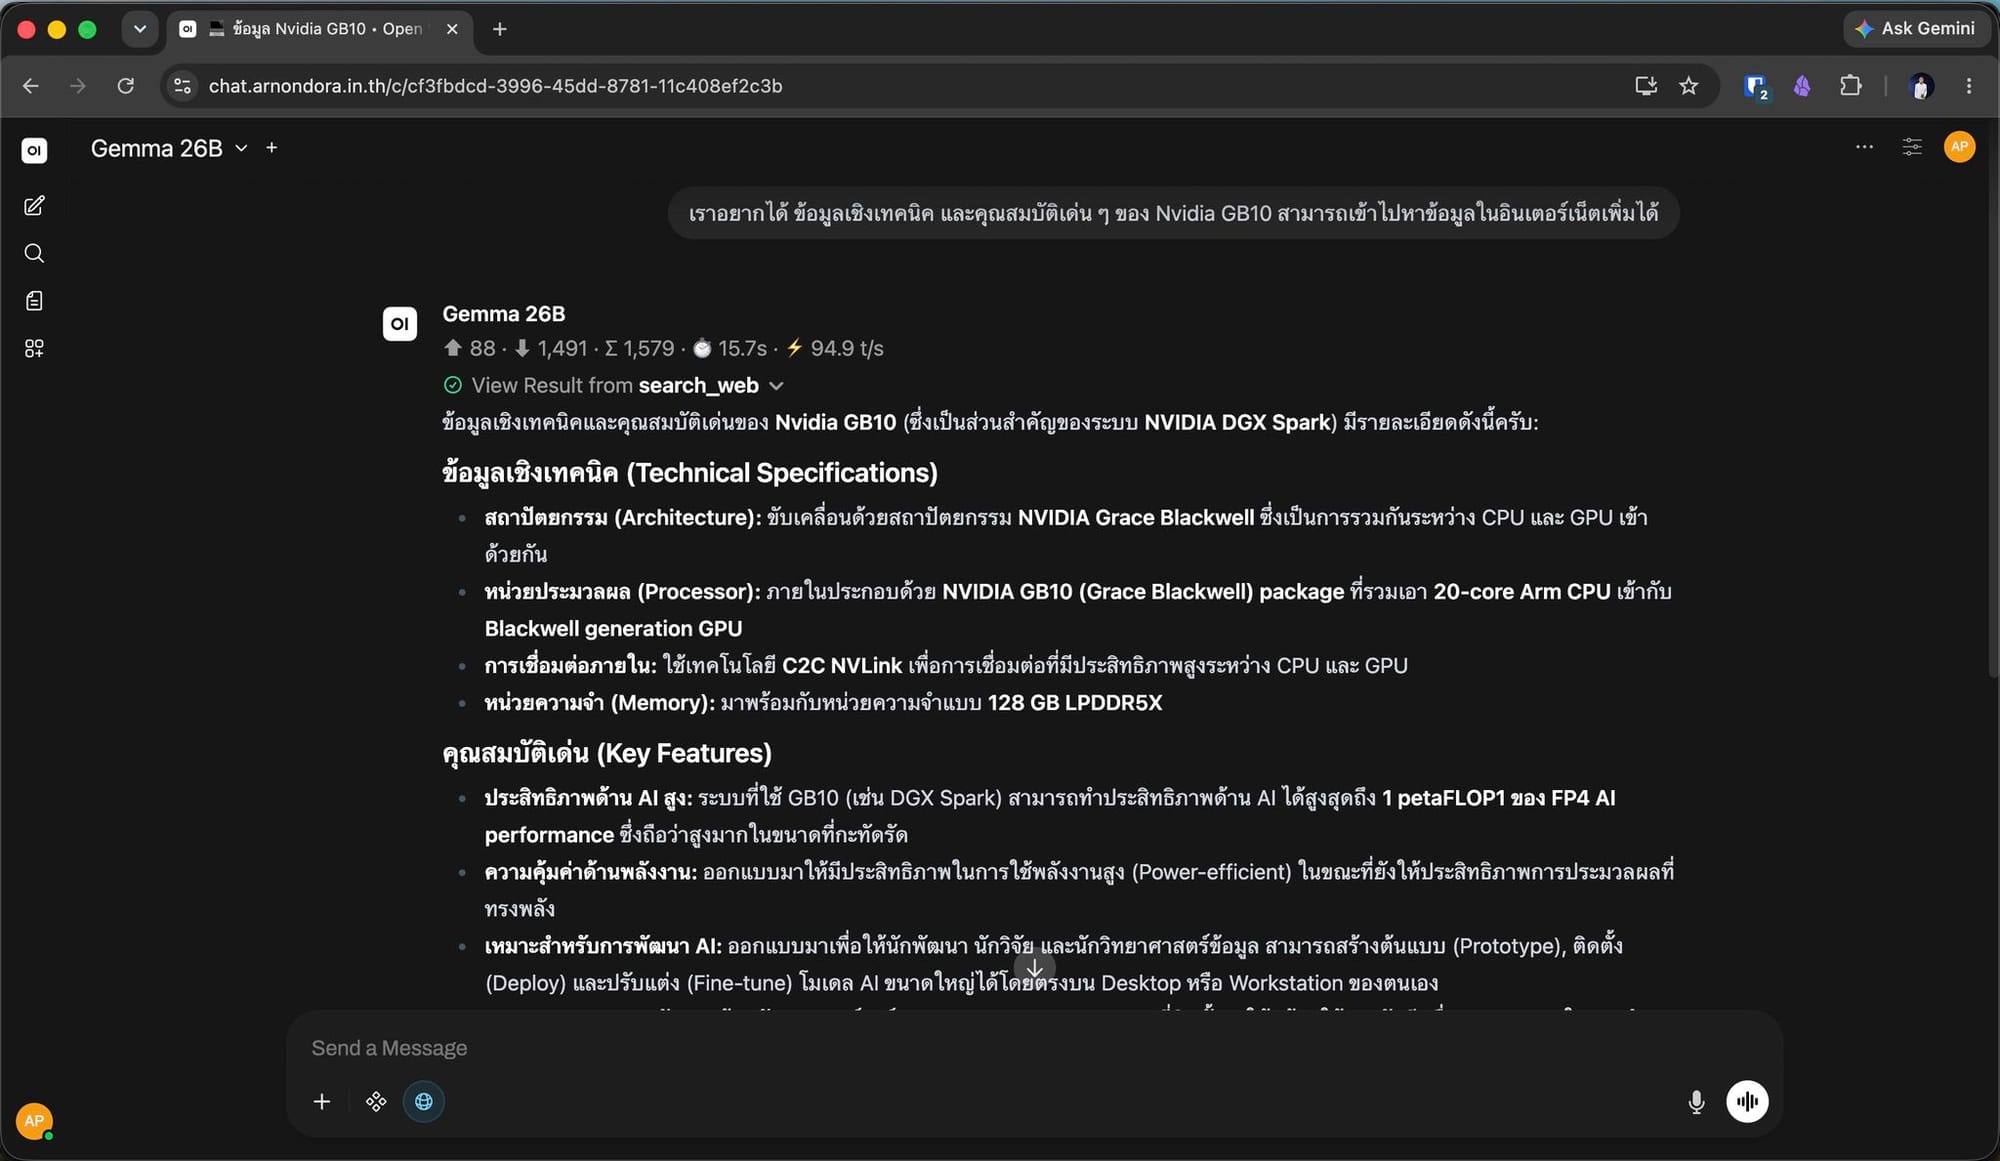
Task: Click the AP avatar at bottom left
Action: tap(34, 1121)
